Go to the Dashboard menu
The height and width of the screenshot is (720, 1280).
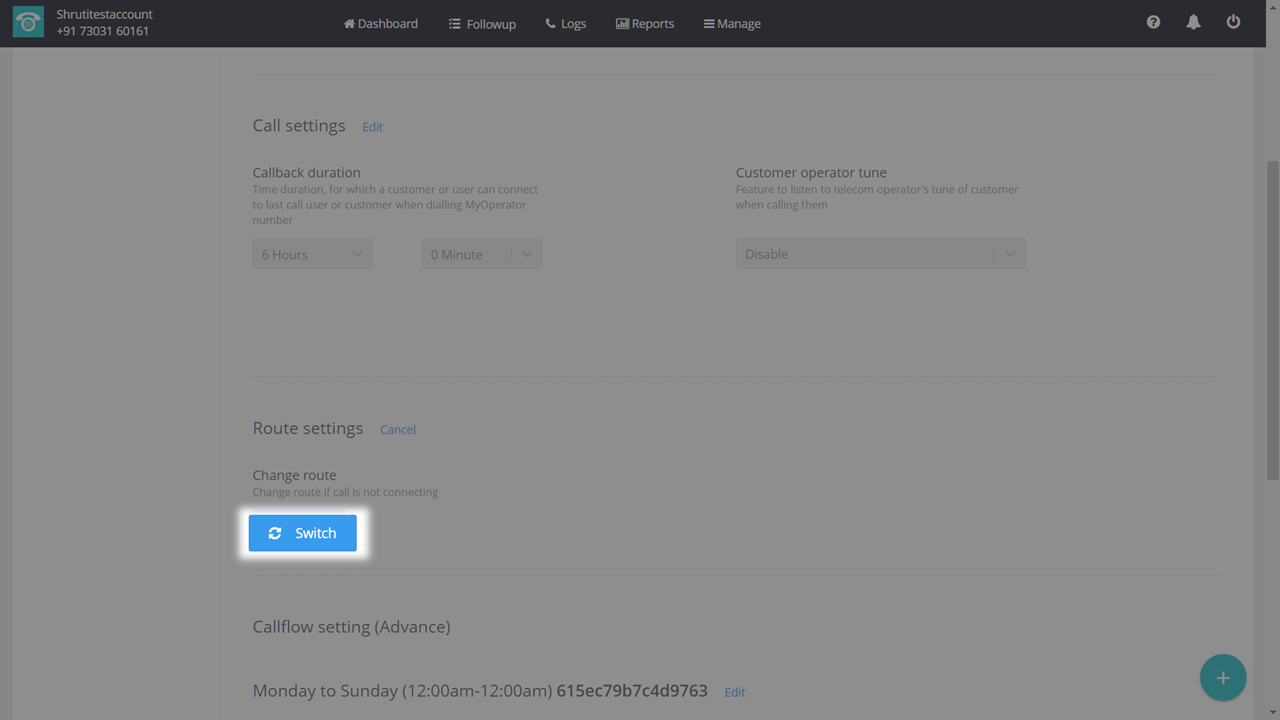(381, 24)
